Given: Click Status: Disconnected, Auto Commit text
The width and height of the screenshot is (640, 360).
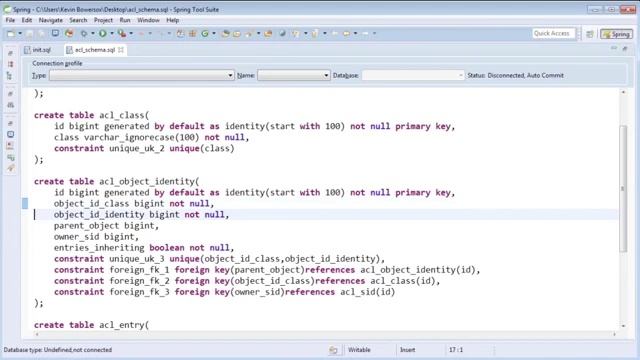Looking at the screenshot, I should click(515, 76).
